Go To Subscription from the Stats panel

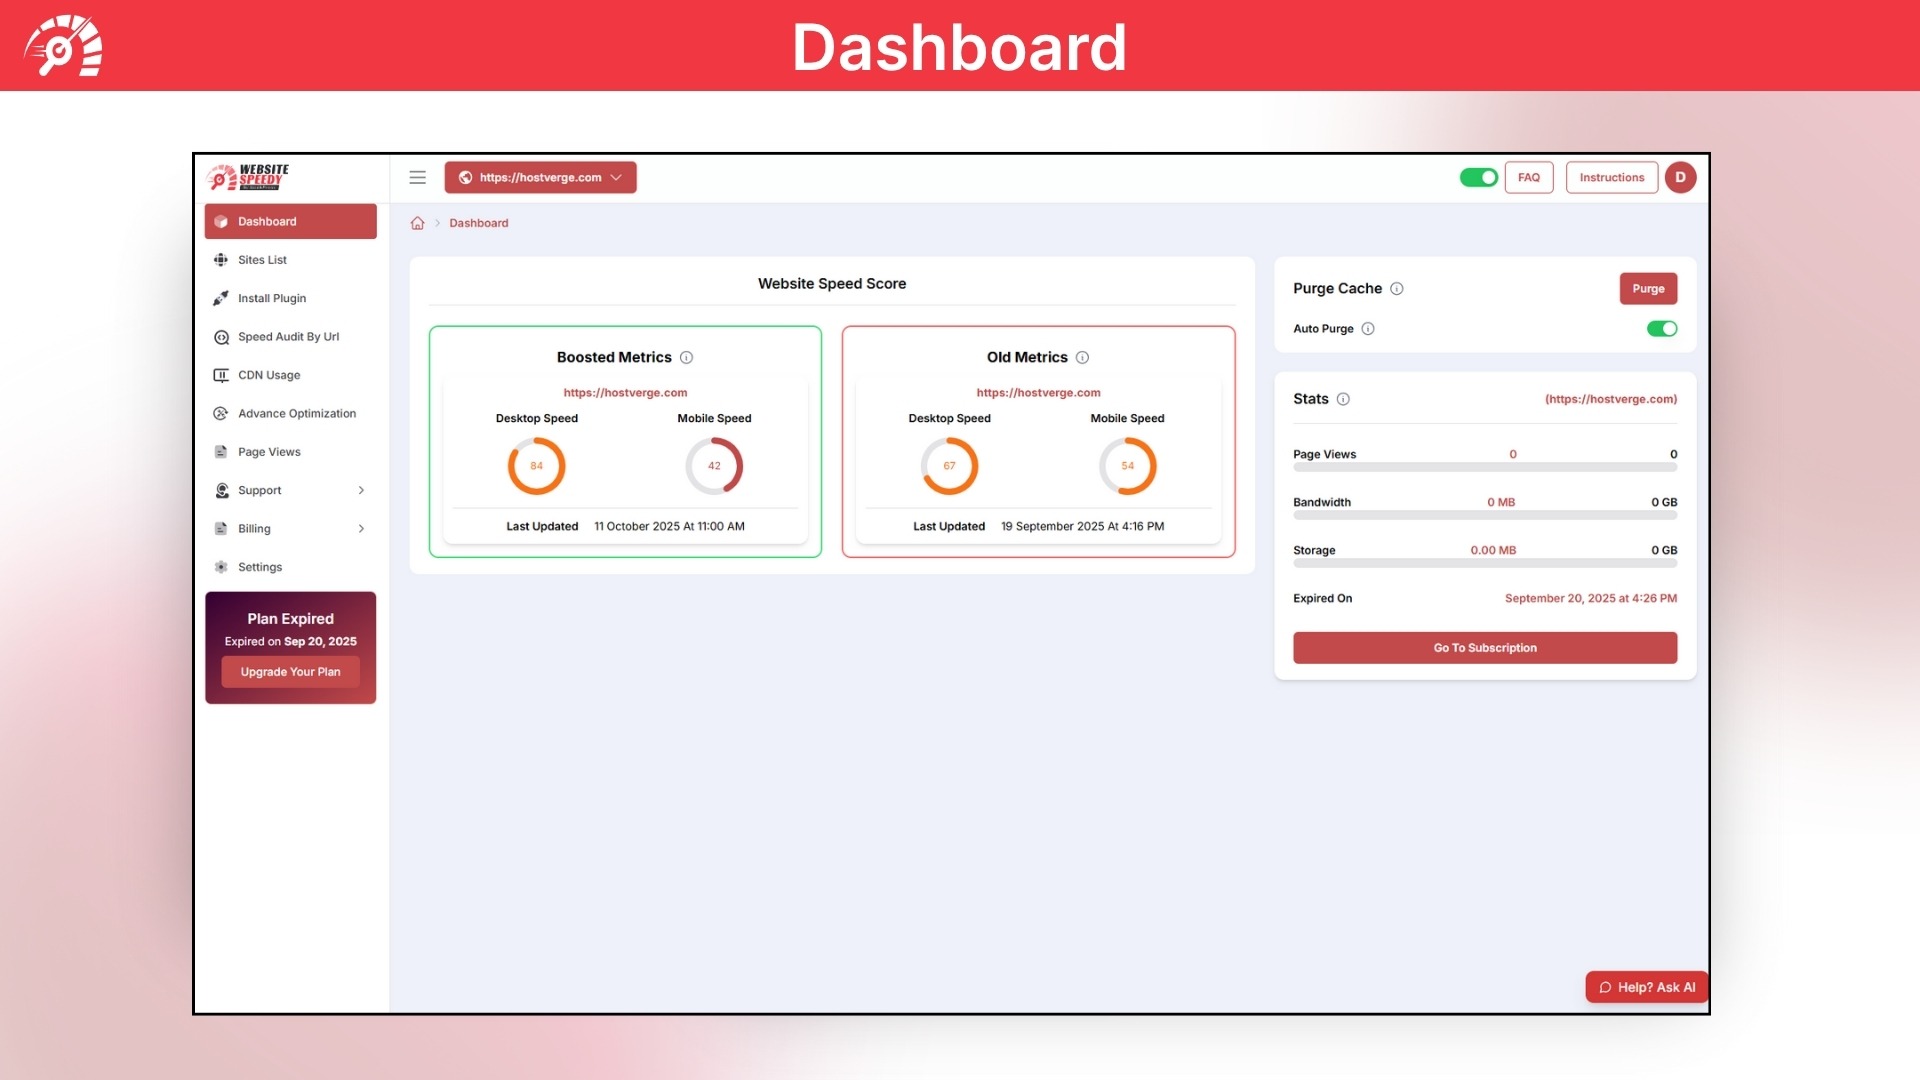point(1484,647)
